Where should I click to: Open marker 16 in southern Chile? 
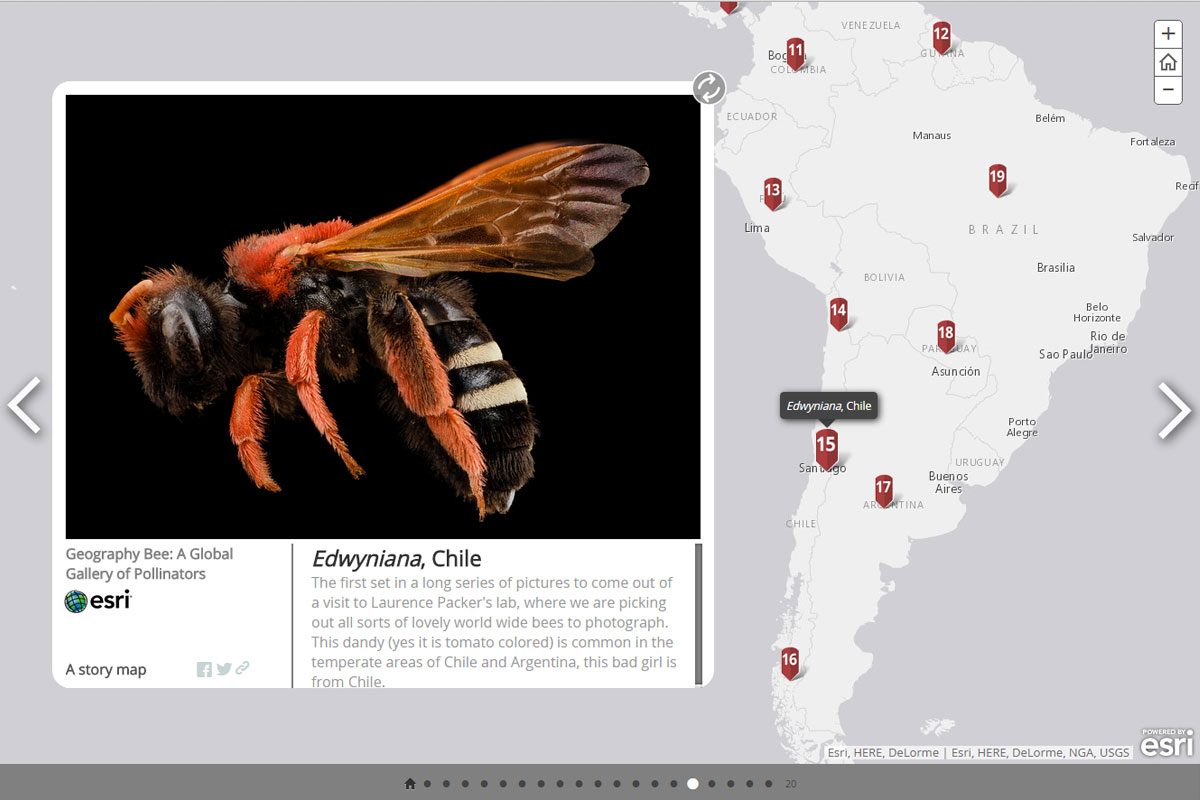coord(790,661)
